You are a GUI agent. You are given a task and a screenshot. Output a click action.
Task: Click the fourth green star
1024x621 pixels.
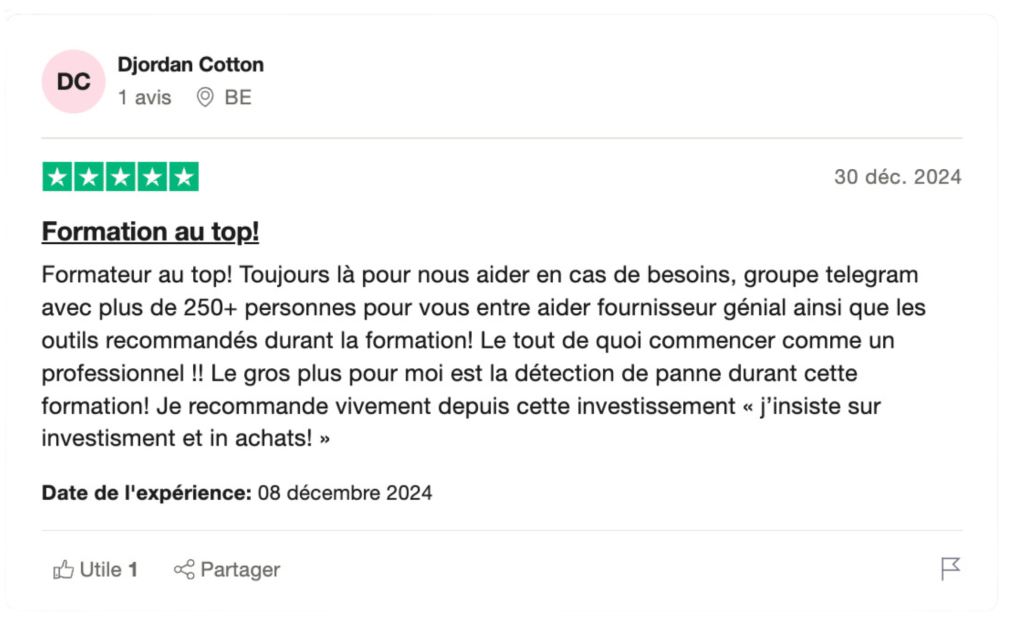coord(152,178)
